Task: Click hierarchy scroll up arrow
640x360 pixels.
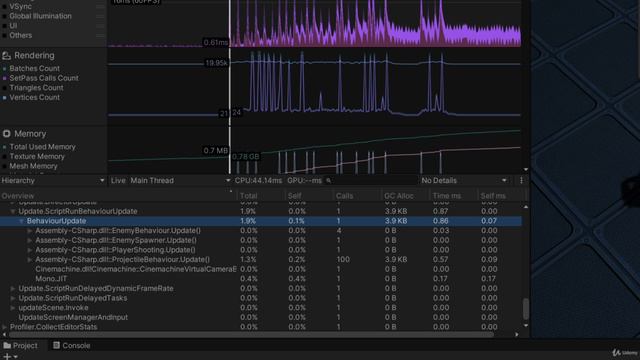Action: point(526,207)
